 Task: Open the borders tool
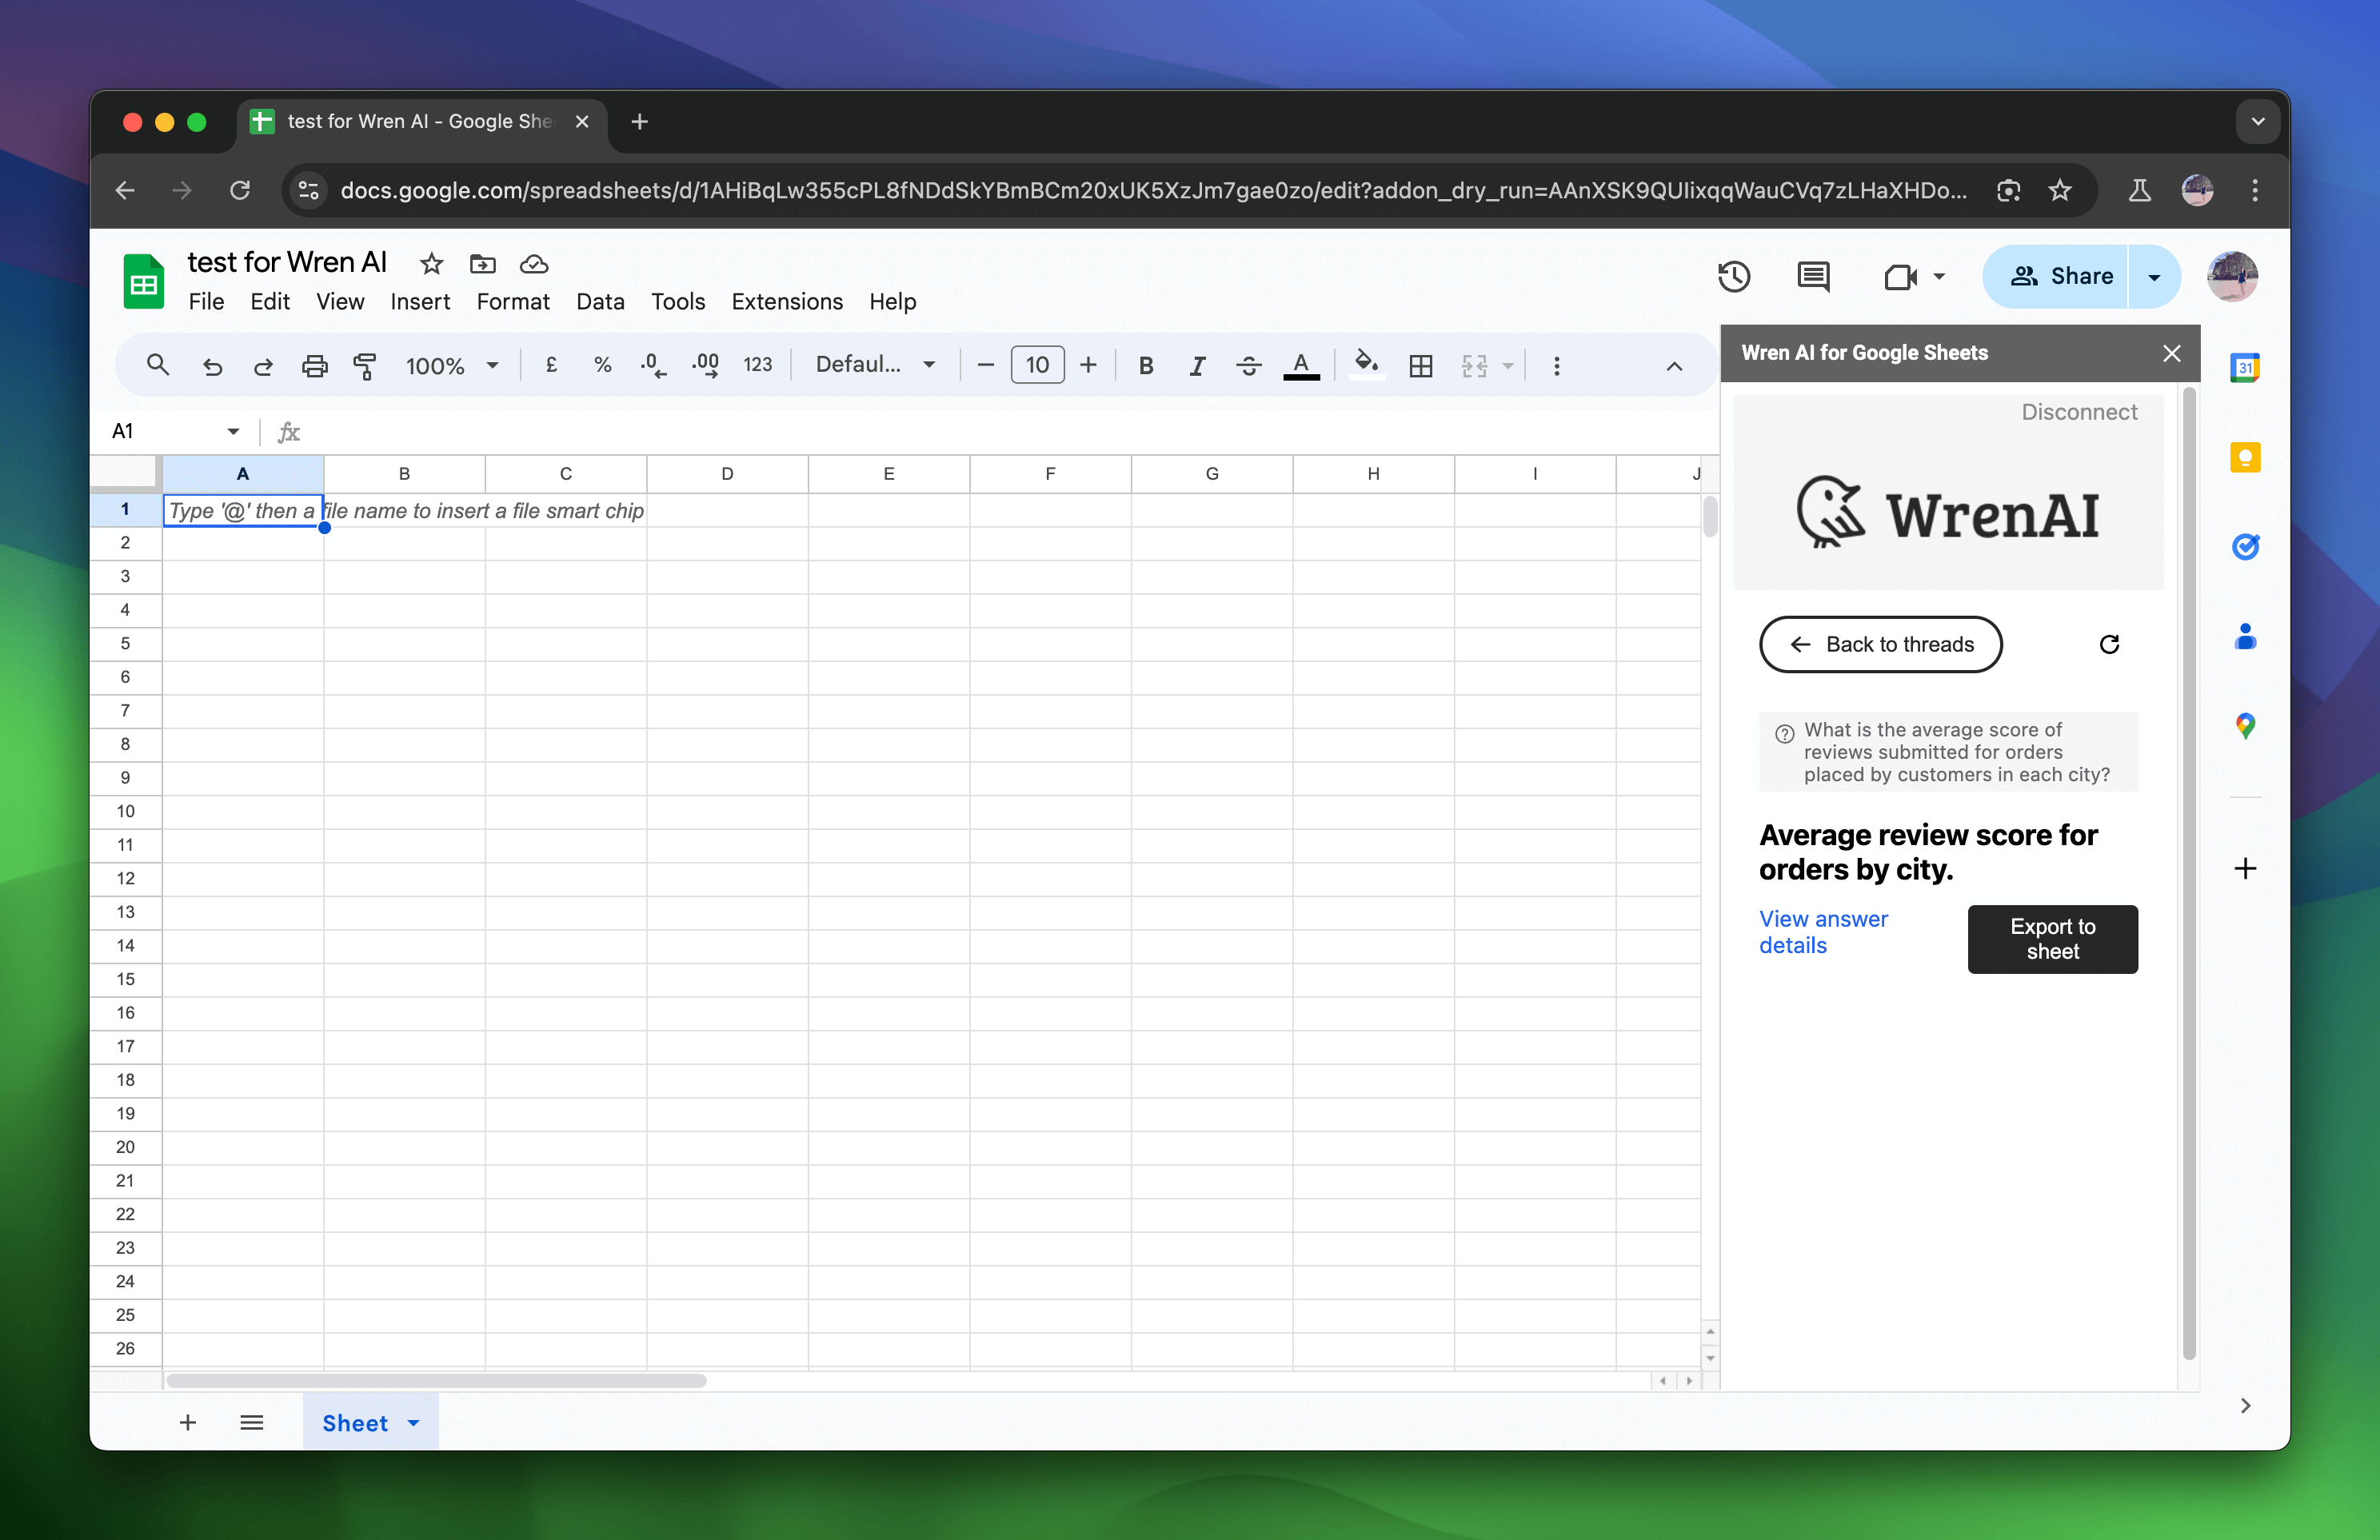point(1420,366)
